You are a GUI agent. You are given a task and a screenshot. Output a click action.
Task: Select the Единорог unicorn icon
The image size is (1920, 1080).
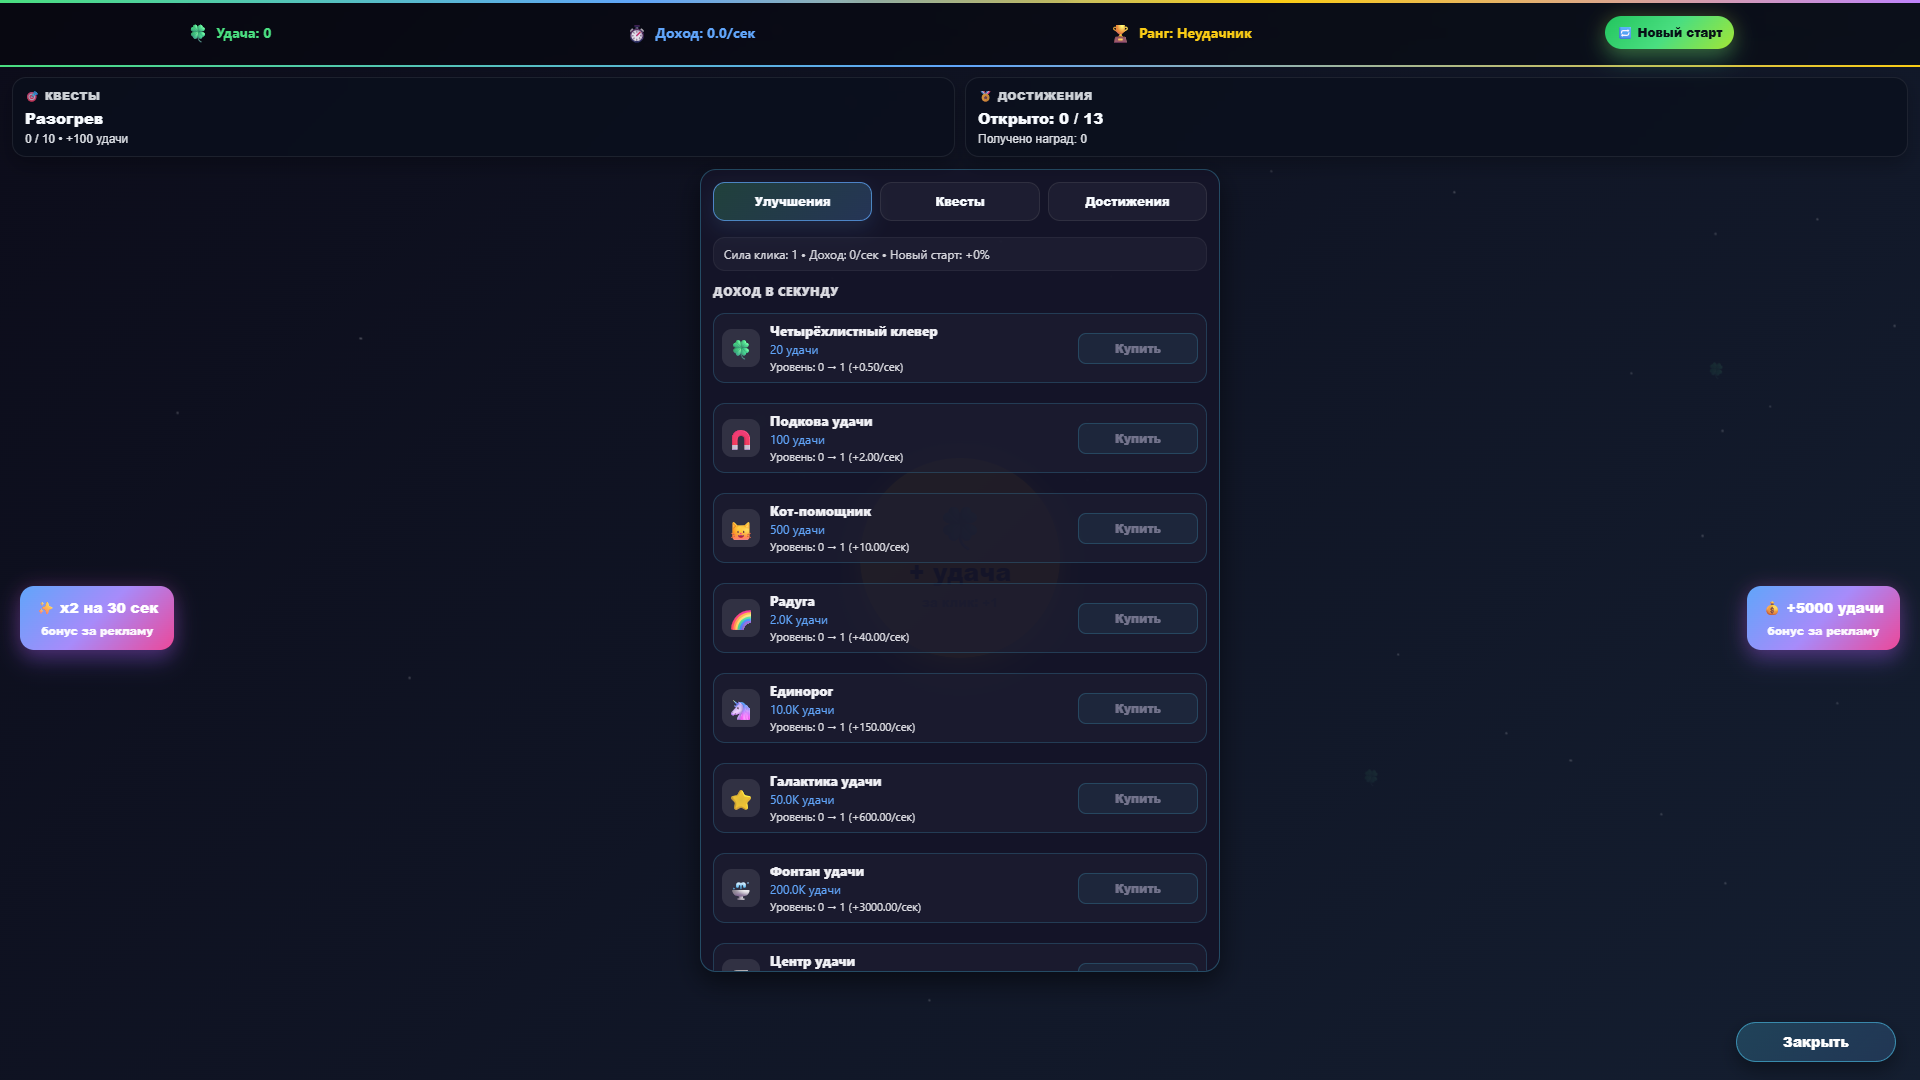point(741,708)
